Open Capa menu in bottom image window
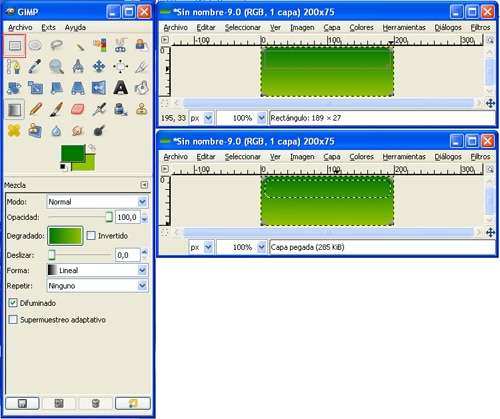 tap(332, 157)
